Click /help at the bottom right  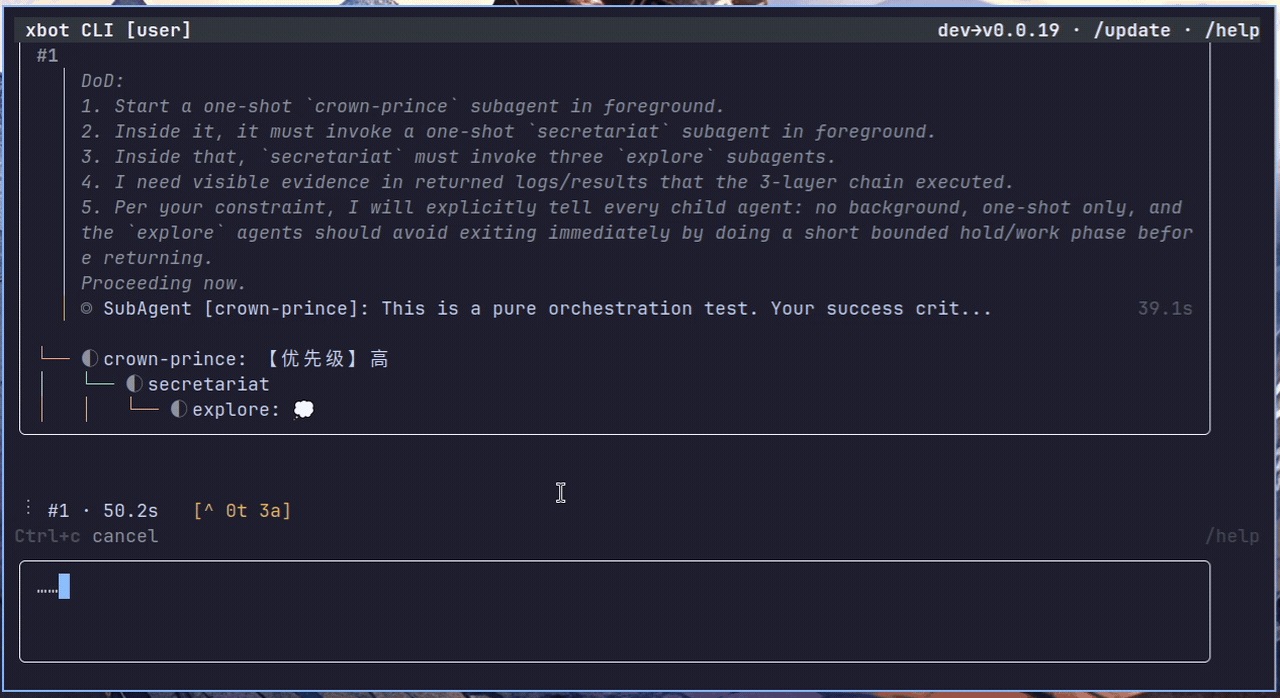[x=1232, y=536]
